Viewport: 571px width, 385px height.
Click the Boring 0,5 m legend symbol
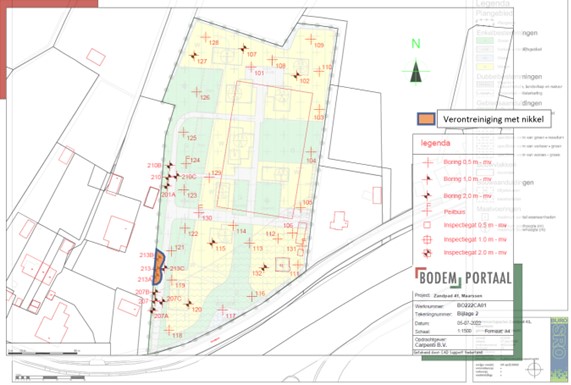coord(428,162)
